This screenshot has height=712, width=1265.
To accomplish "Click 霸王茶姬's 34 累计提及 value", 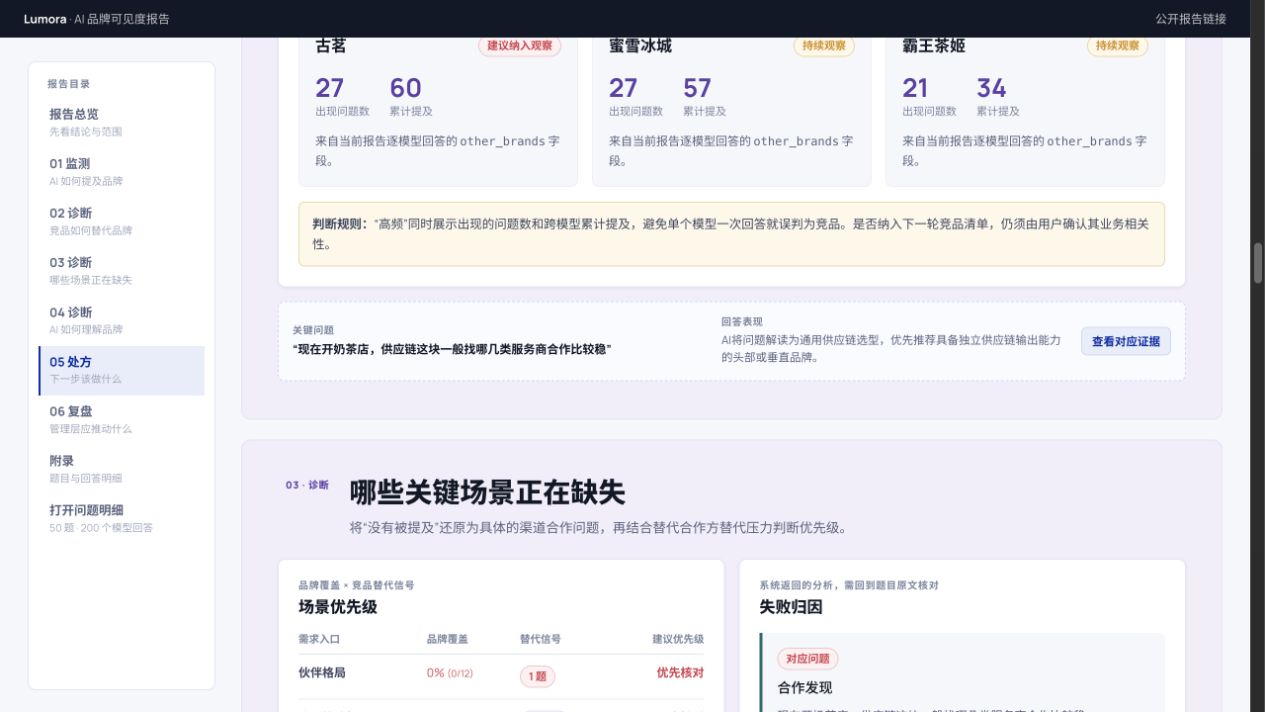I will (x=991, y=88).
